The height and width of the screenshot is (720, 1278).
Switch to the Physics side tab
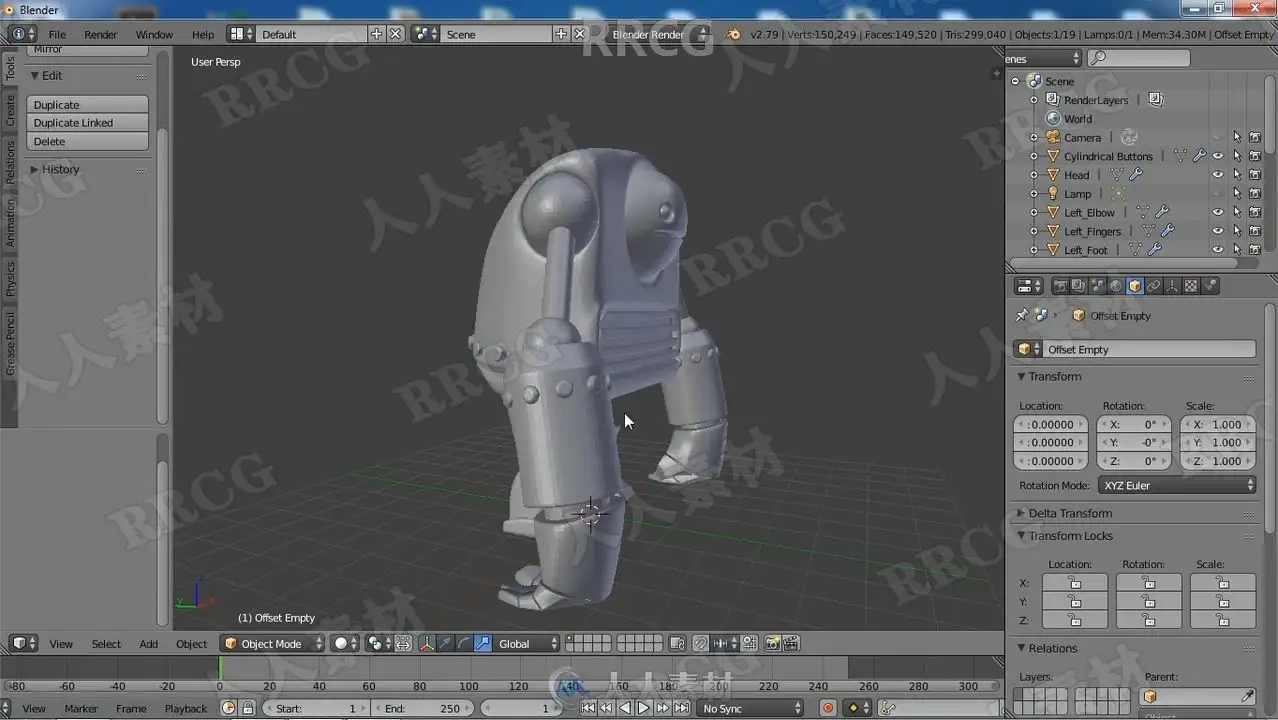coord(10,279)
